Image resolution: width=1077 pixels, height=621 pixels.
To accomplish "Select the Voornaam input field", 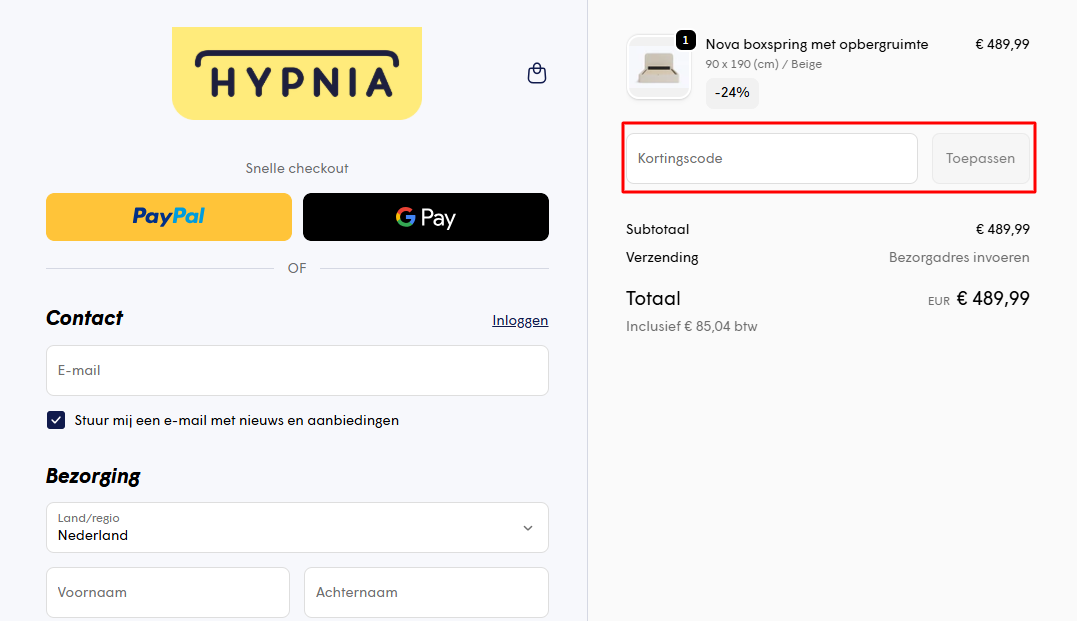I will point(168,592).
